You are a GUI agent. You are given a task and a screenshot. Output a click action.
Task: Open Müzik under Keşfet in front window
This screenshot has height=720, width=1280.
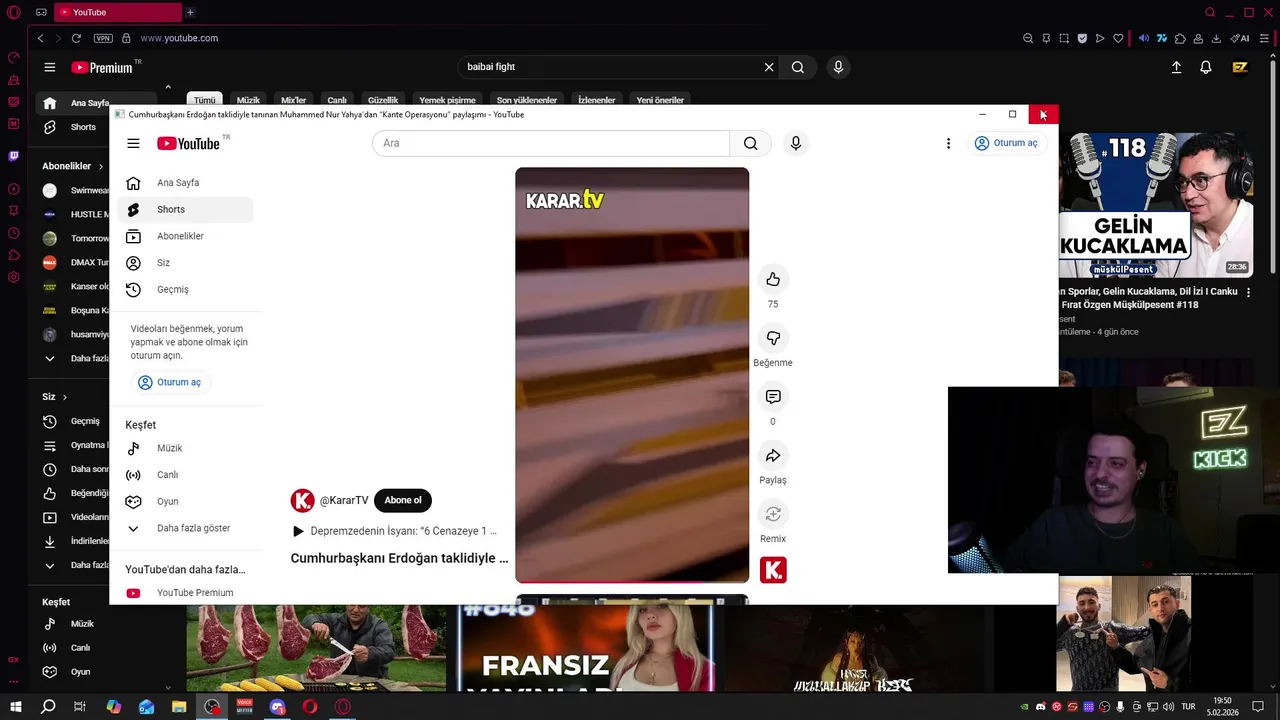click(185, 448)
